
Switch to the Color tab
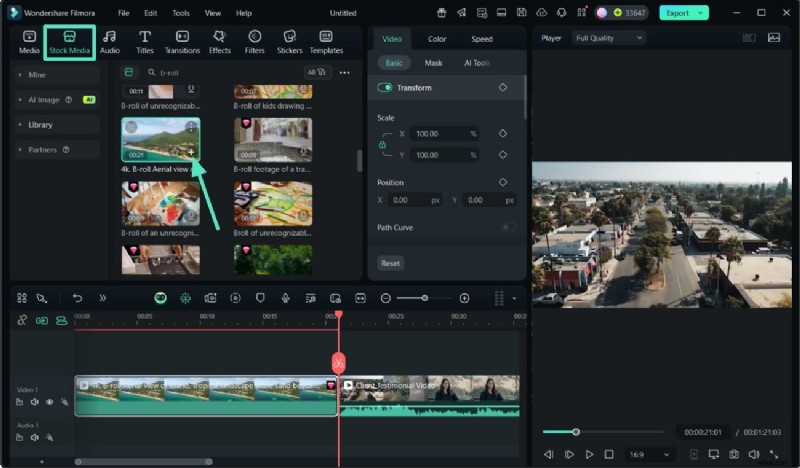point(437,39)
